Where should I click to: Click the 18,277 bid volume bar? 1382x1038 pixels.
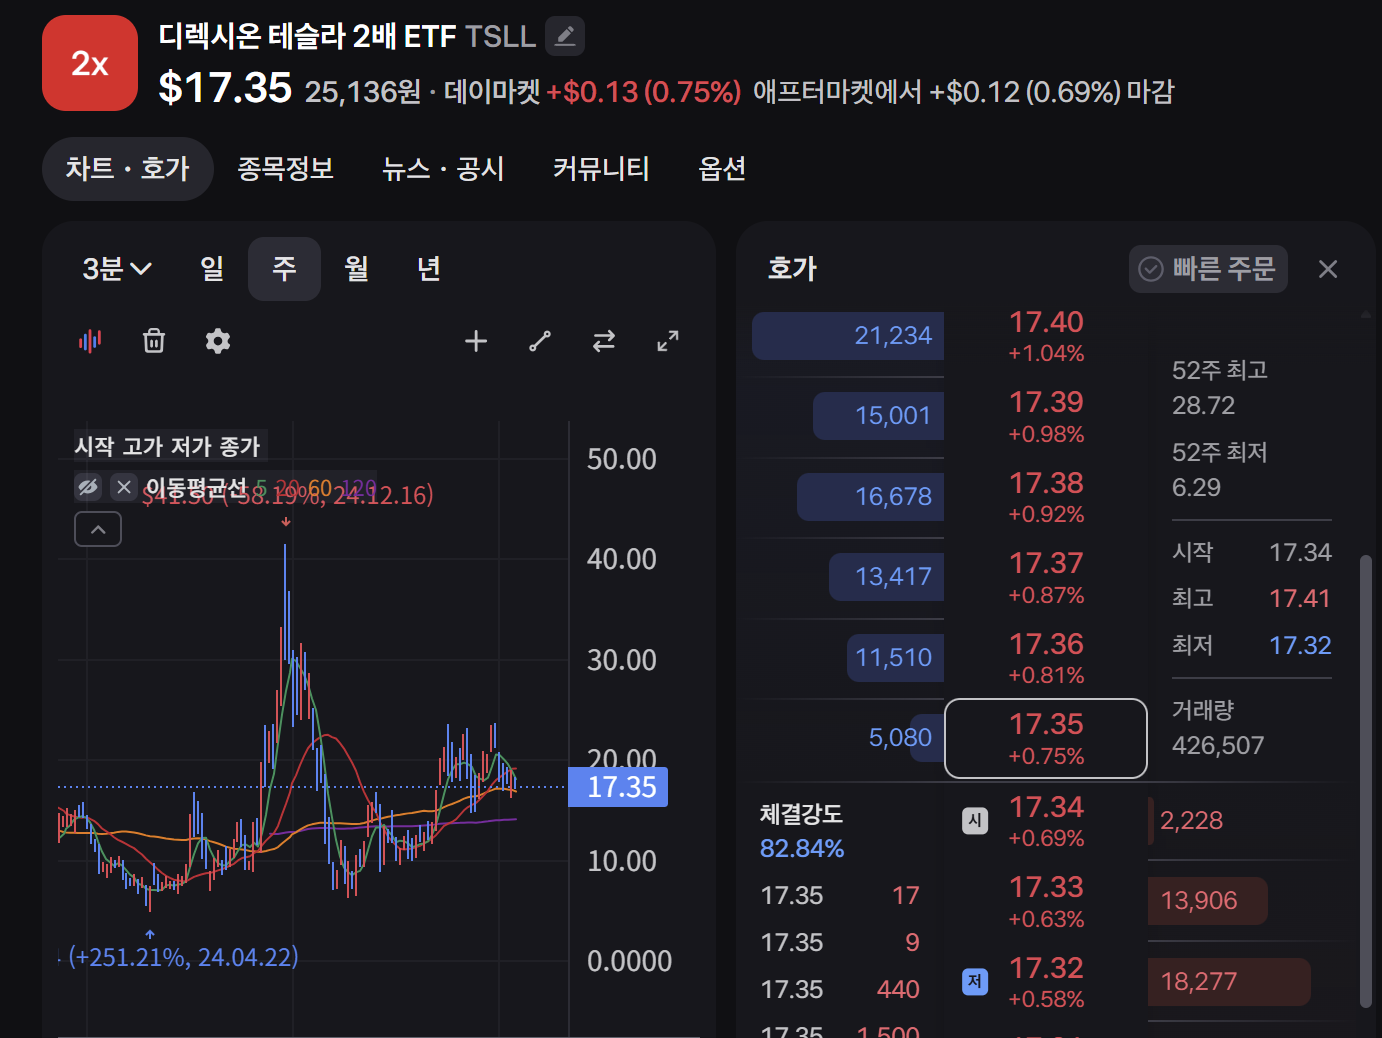[1229, 982]
